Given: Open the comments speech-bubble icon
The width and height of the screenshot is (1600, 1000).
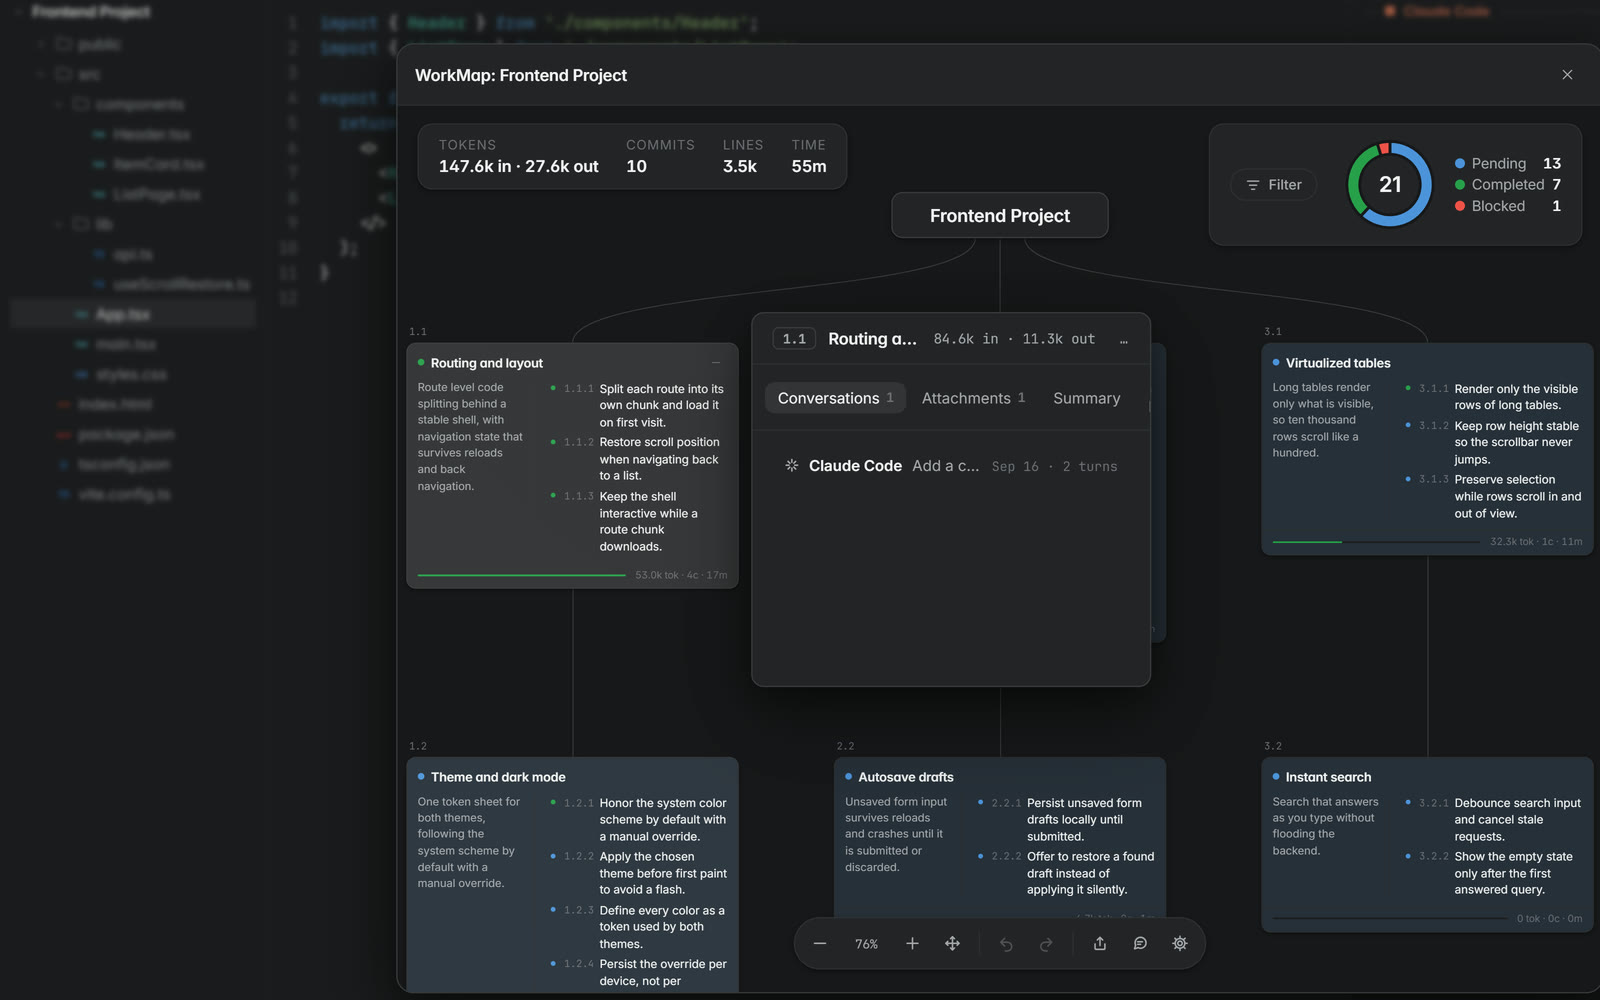Looking at the screenshot, I should pos(1140,944).
